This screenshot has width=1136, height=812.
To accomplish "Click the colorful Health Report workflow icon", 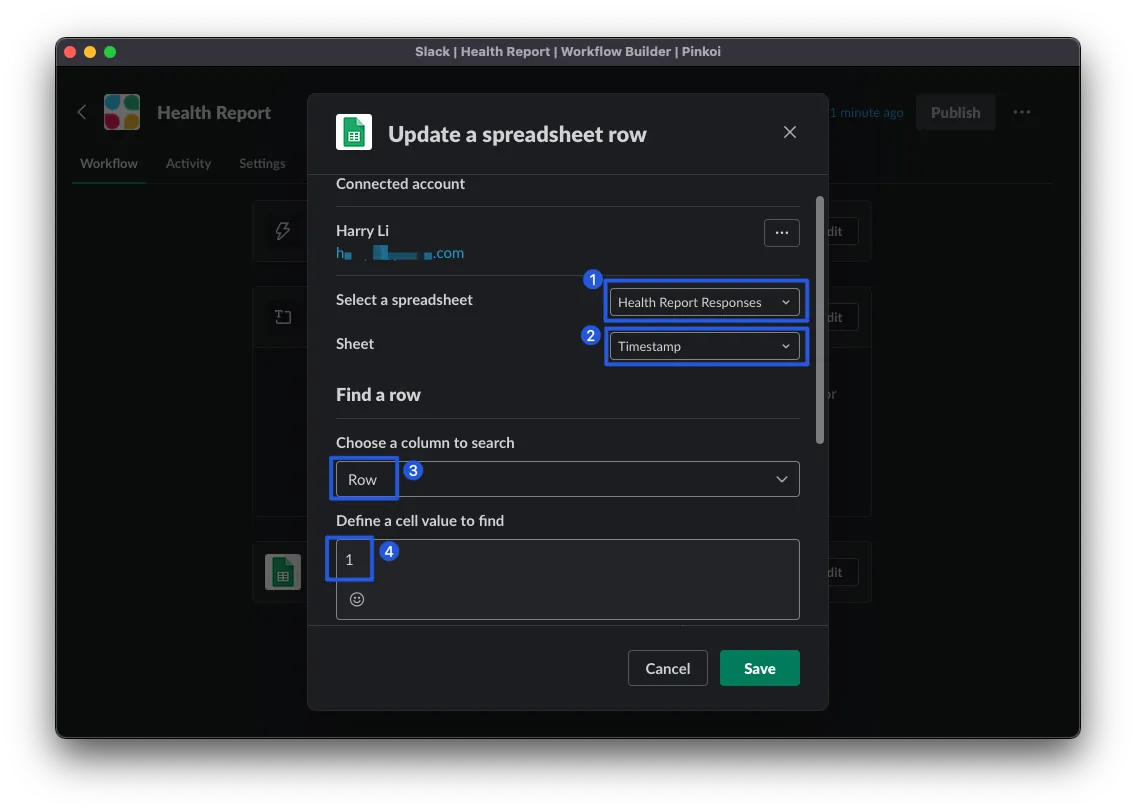I will (x=122, y=112).
